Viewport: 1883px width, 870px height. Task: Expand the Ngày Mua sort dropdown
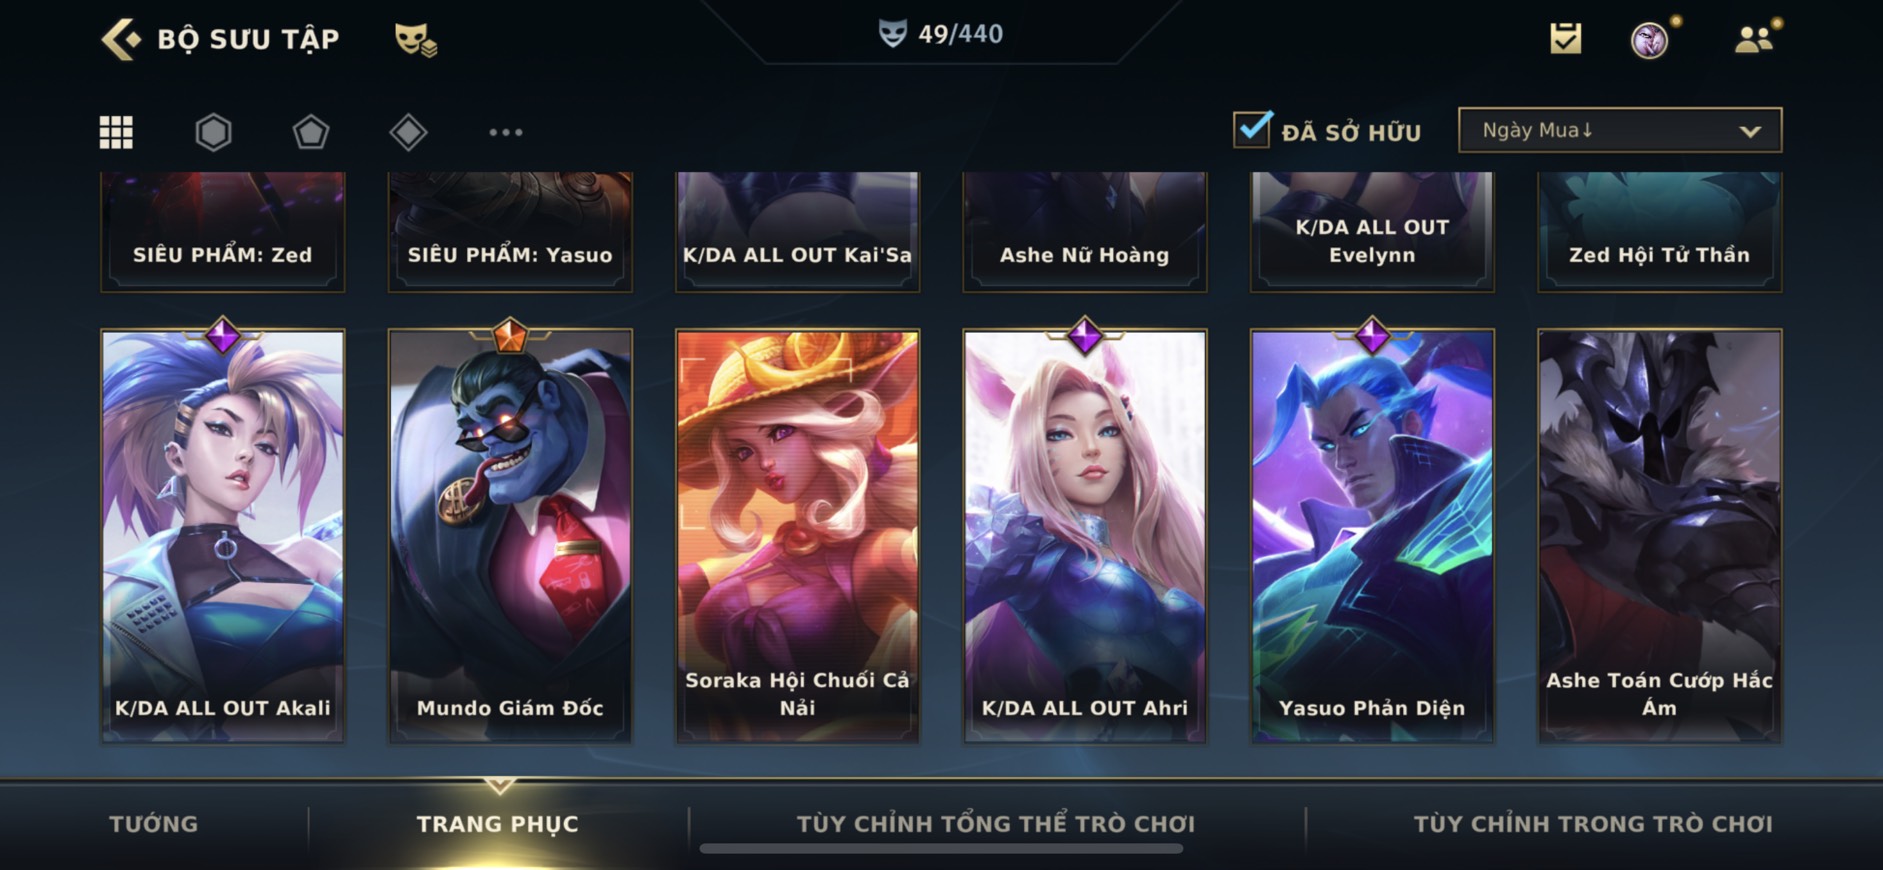pos(1620,130)
